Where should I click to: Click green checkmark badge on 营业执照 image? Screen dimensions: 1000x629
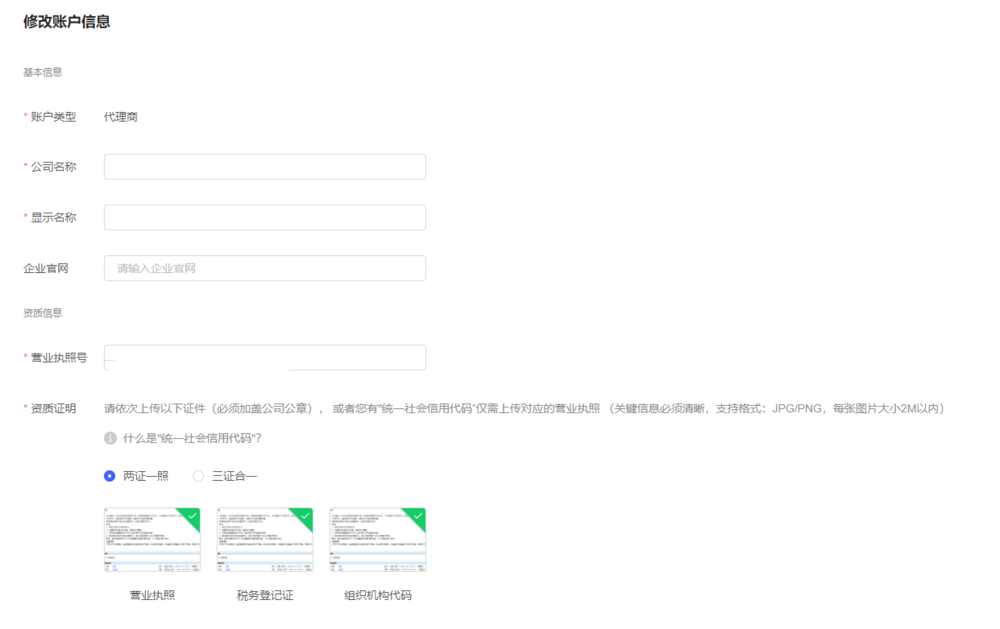pyautogui.click(x=191, y=516)
